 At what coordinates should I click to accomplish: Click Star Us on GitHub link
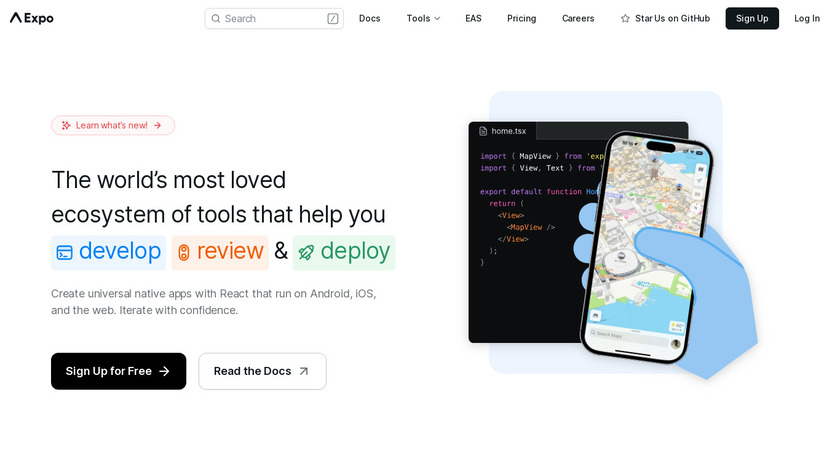pos(665,18)
